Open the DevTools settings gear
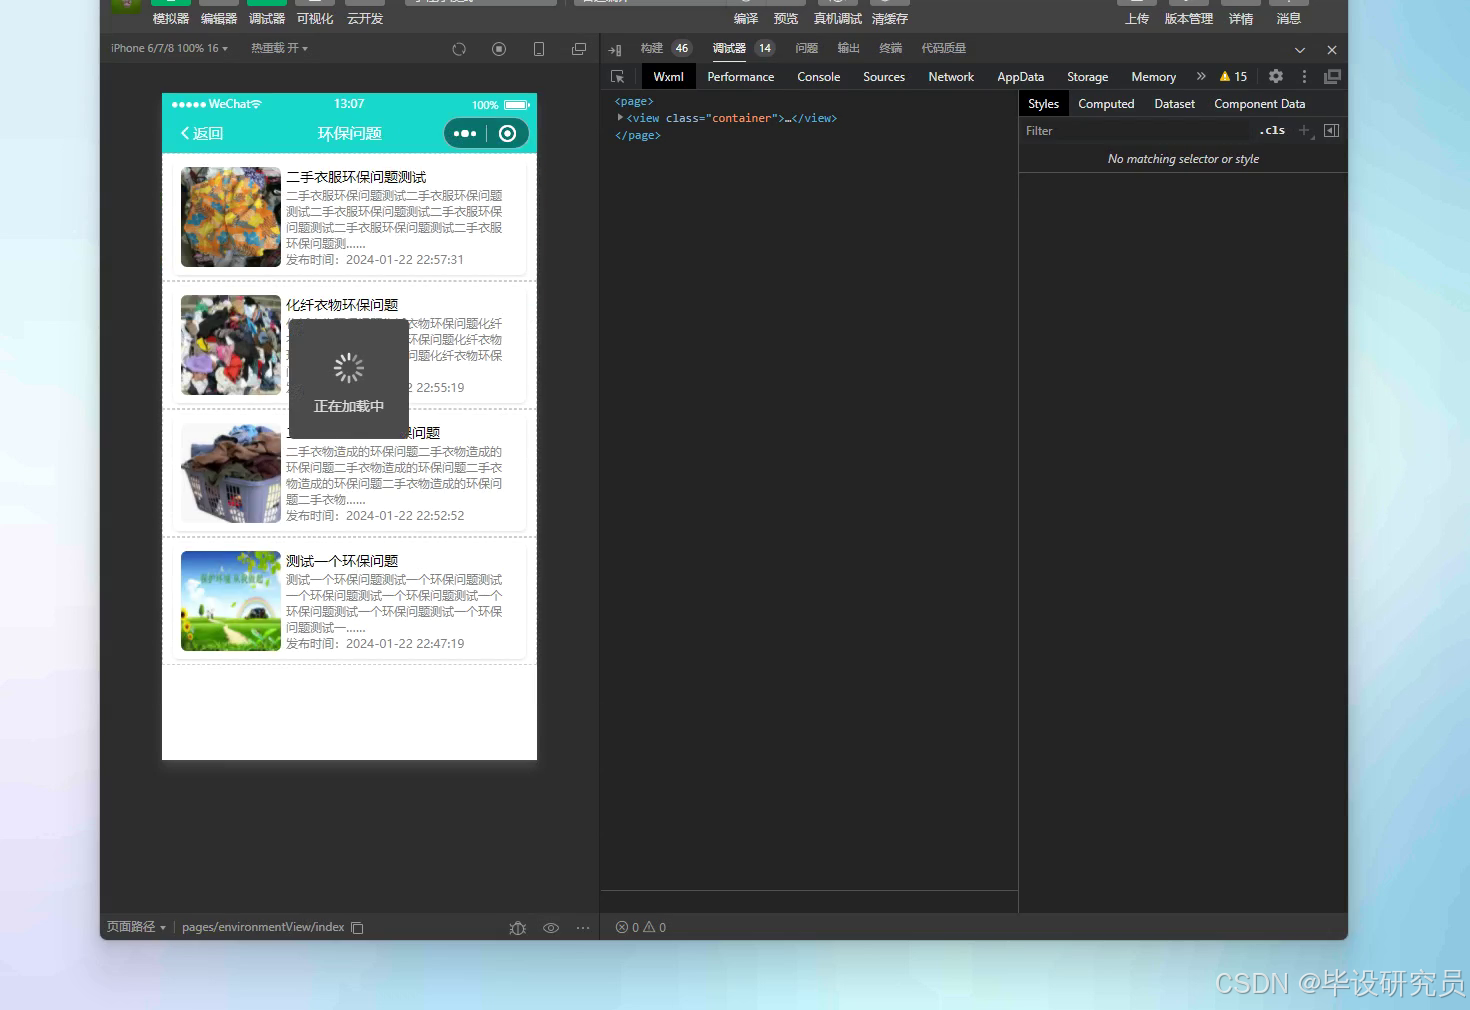 click(x=1276, y=76)
